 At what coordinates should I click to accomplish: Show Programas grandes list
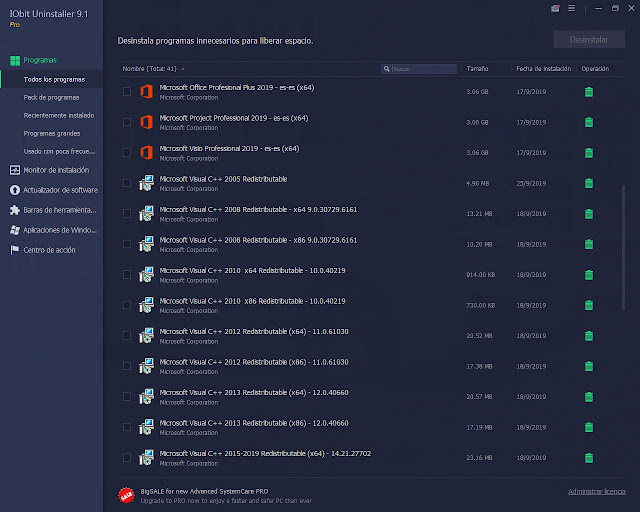(x=52, y=133)
